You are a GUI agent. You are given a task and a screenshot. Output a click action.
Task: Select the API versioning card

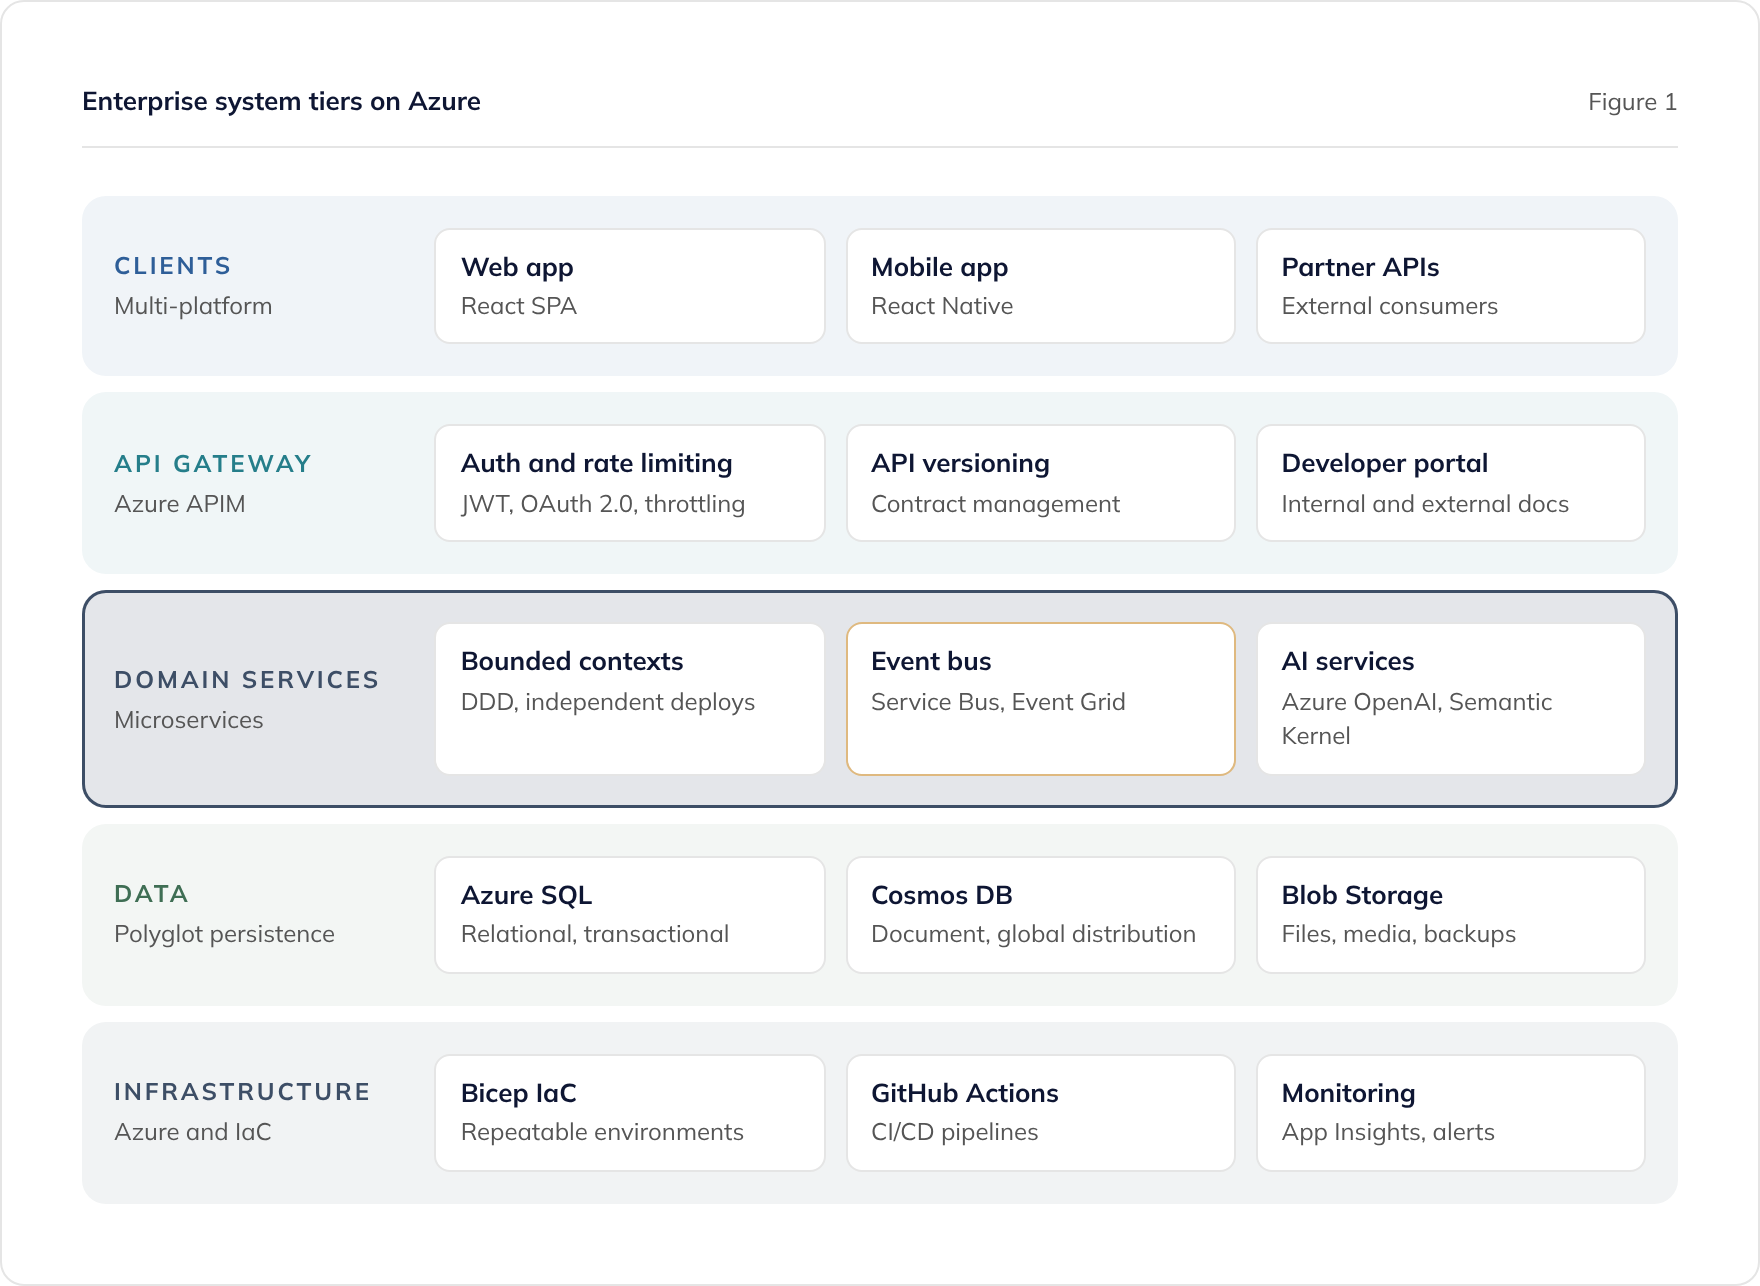pyautogui.click(x=1040, y=483)
